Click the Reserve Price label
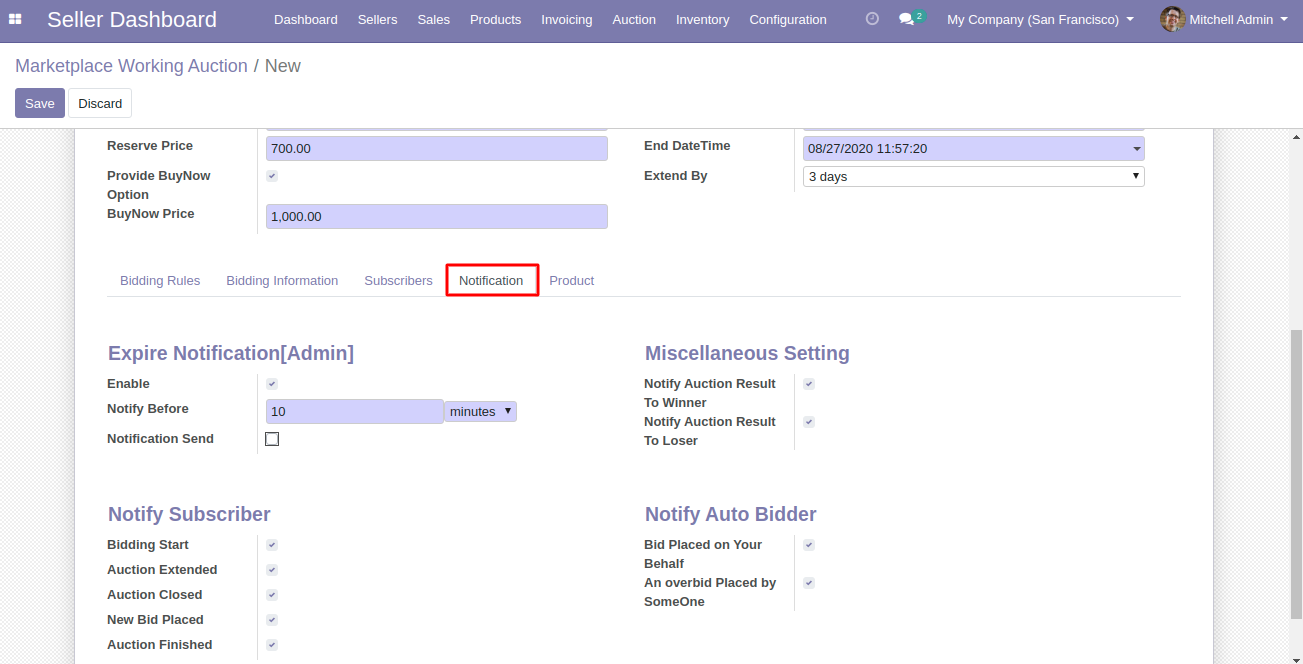The width and height of the screenshot is (1303, 664). coord(150,146)
